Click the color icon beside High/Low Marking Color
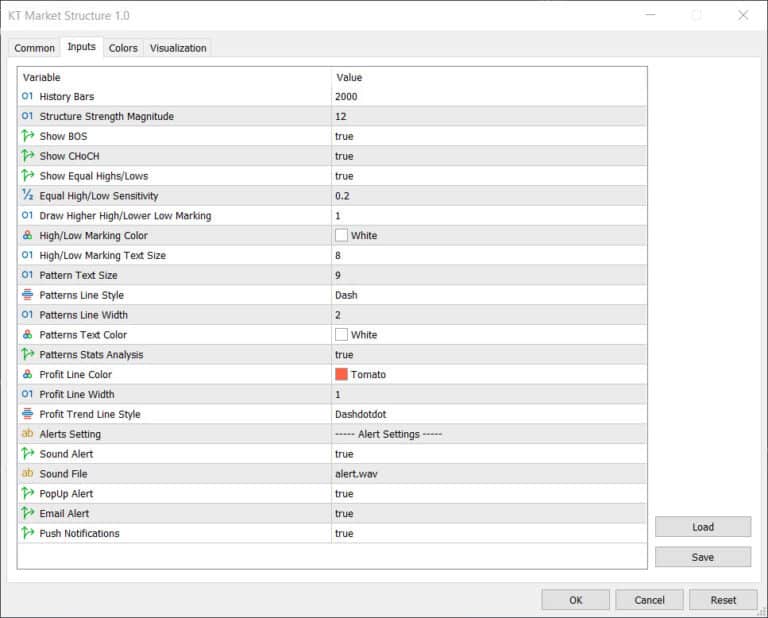Screen dimensions: 768x618 tap(27, 236)
